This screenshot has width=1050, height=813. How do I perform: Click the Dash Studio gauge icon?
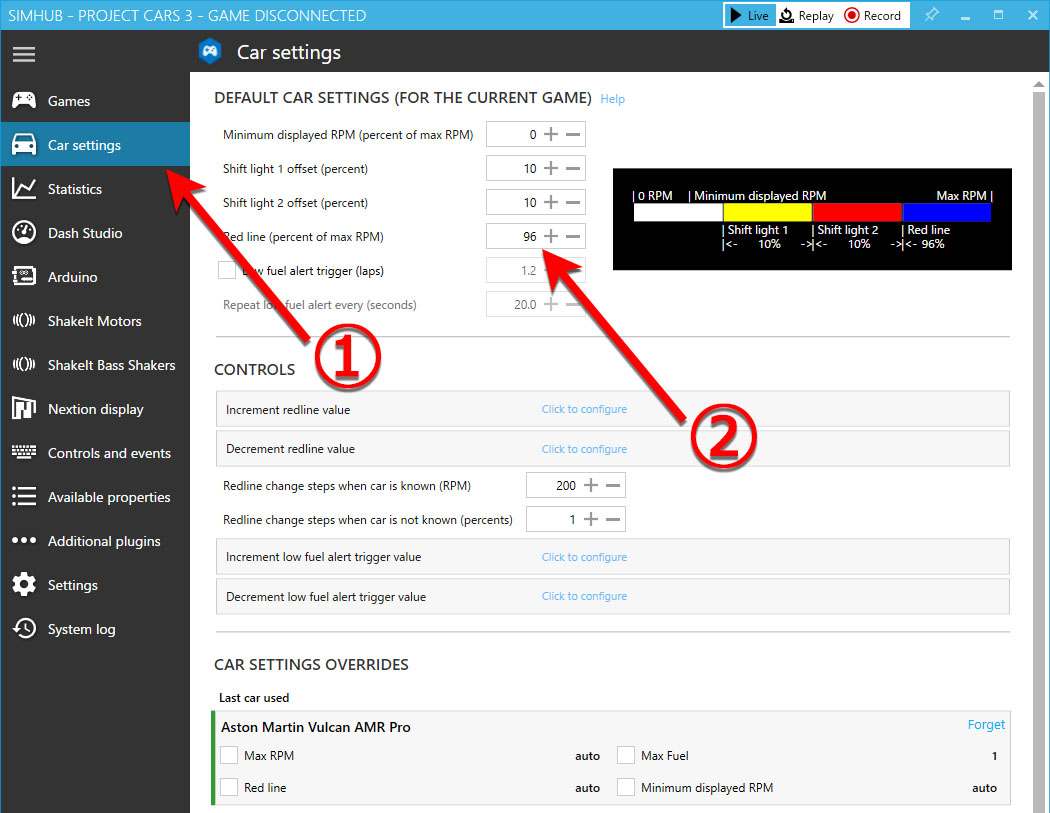point(24,232)
